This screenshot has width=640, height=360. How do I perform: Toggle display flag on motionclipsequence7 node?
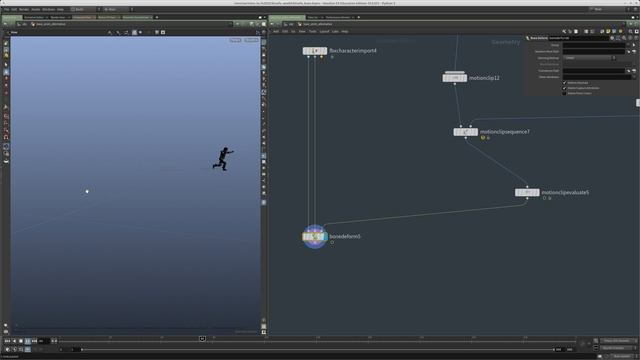click(475, 132)
